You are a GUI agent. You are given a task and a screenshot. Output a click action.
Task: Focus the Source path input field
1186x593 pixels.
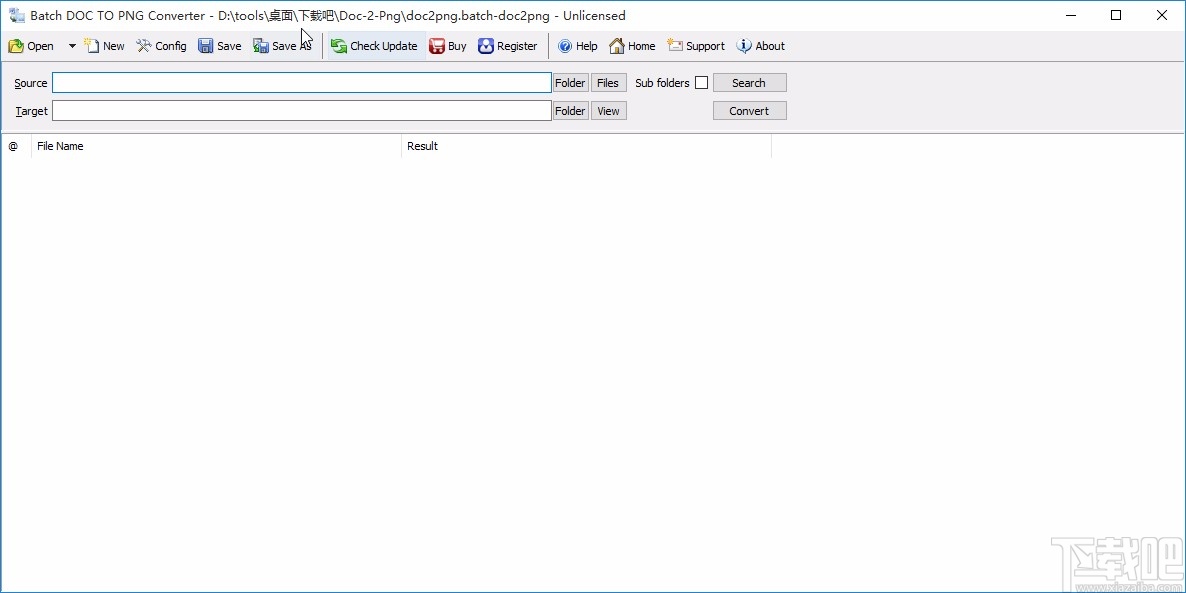click(x=302, y=82)
